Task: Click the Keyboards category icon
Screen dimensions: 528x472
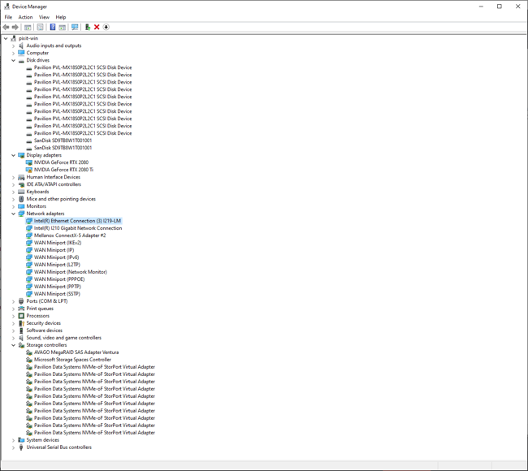Action: (x=21, y=192)
